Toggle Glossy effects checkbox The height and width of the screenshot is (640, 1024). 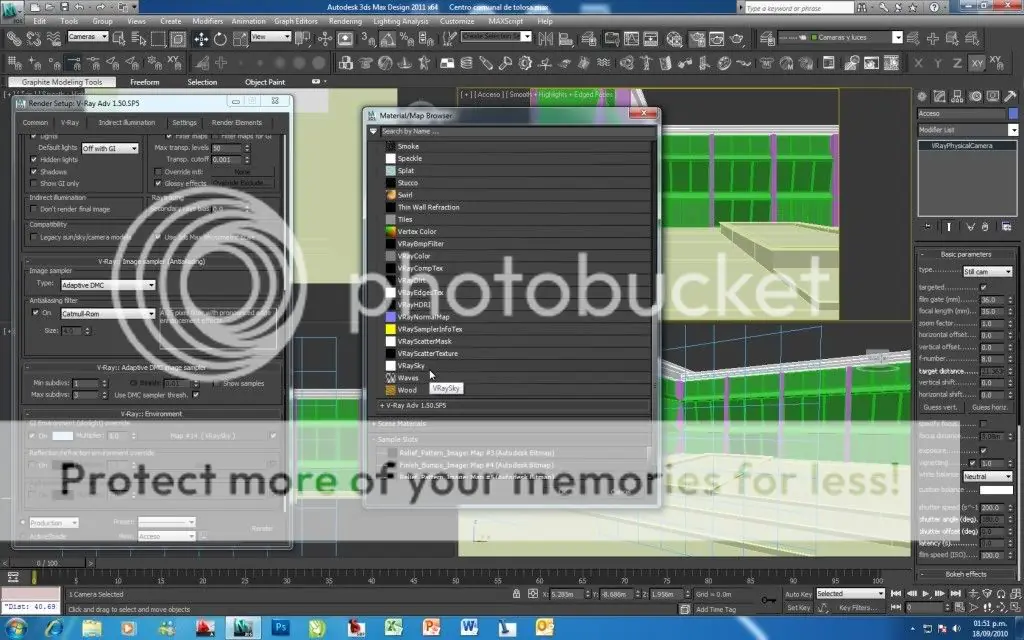pyautogui.click(x=158, y=184)
